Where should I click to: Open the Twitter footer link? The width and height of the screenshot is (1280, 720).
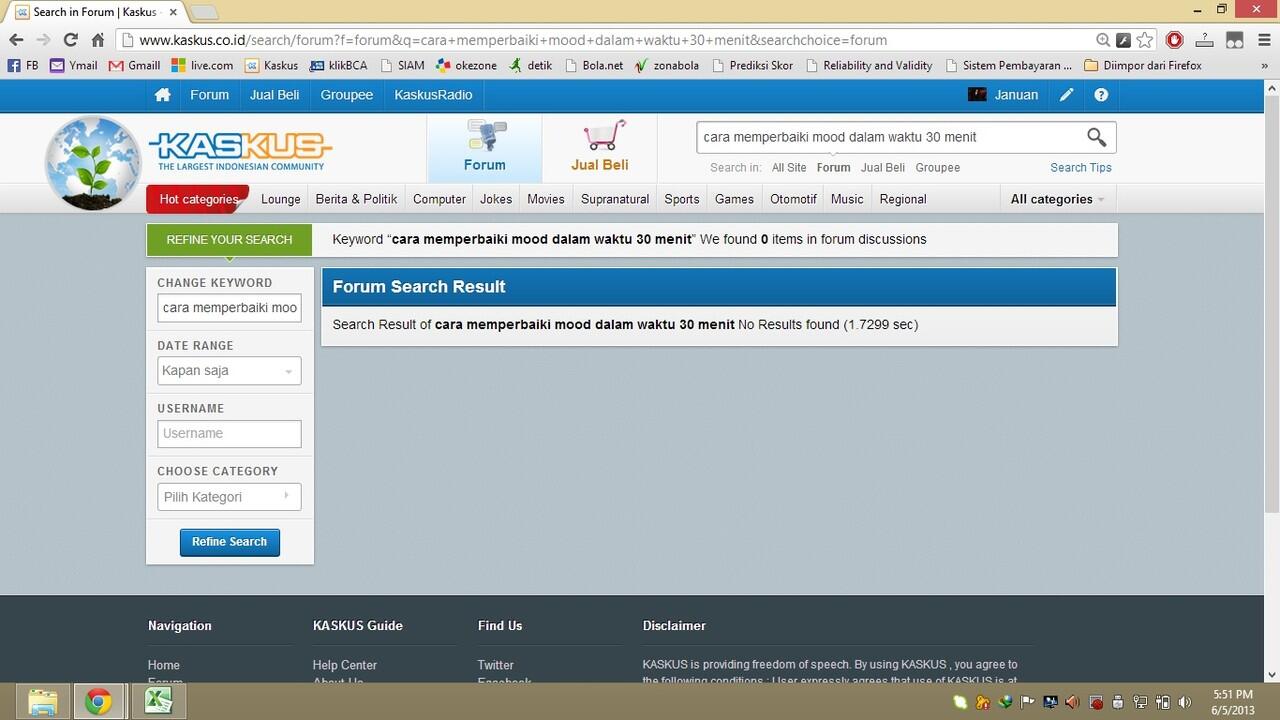pyautogui.click(x=495, y=665)
